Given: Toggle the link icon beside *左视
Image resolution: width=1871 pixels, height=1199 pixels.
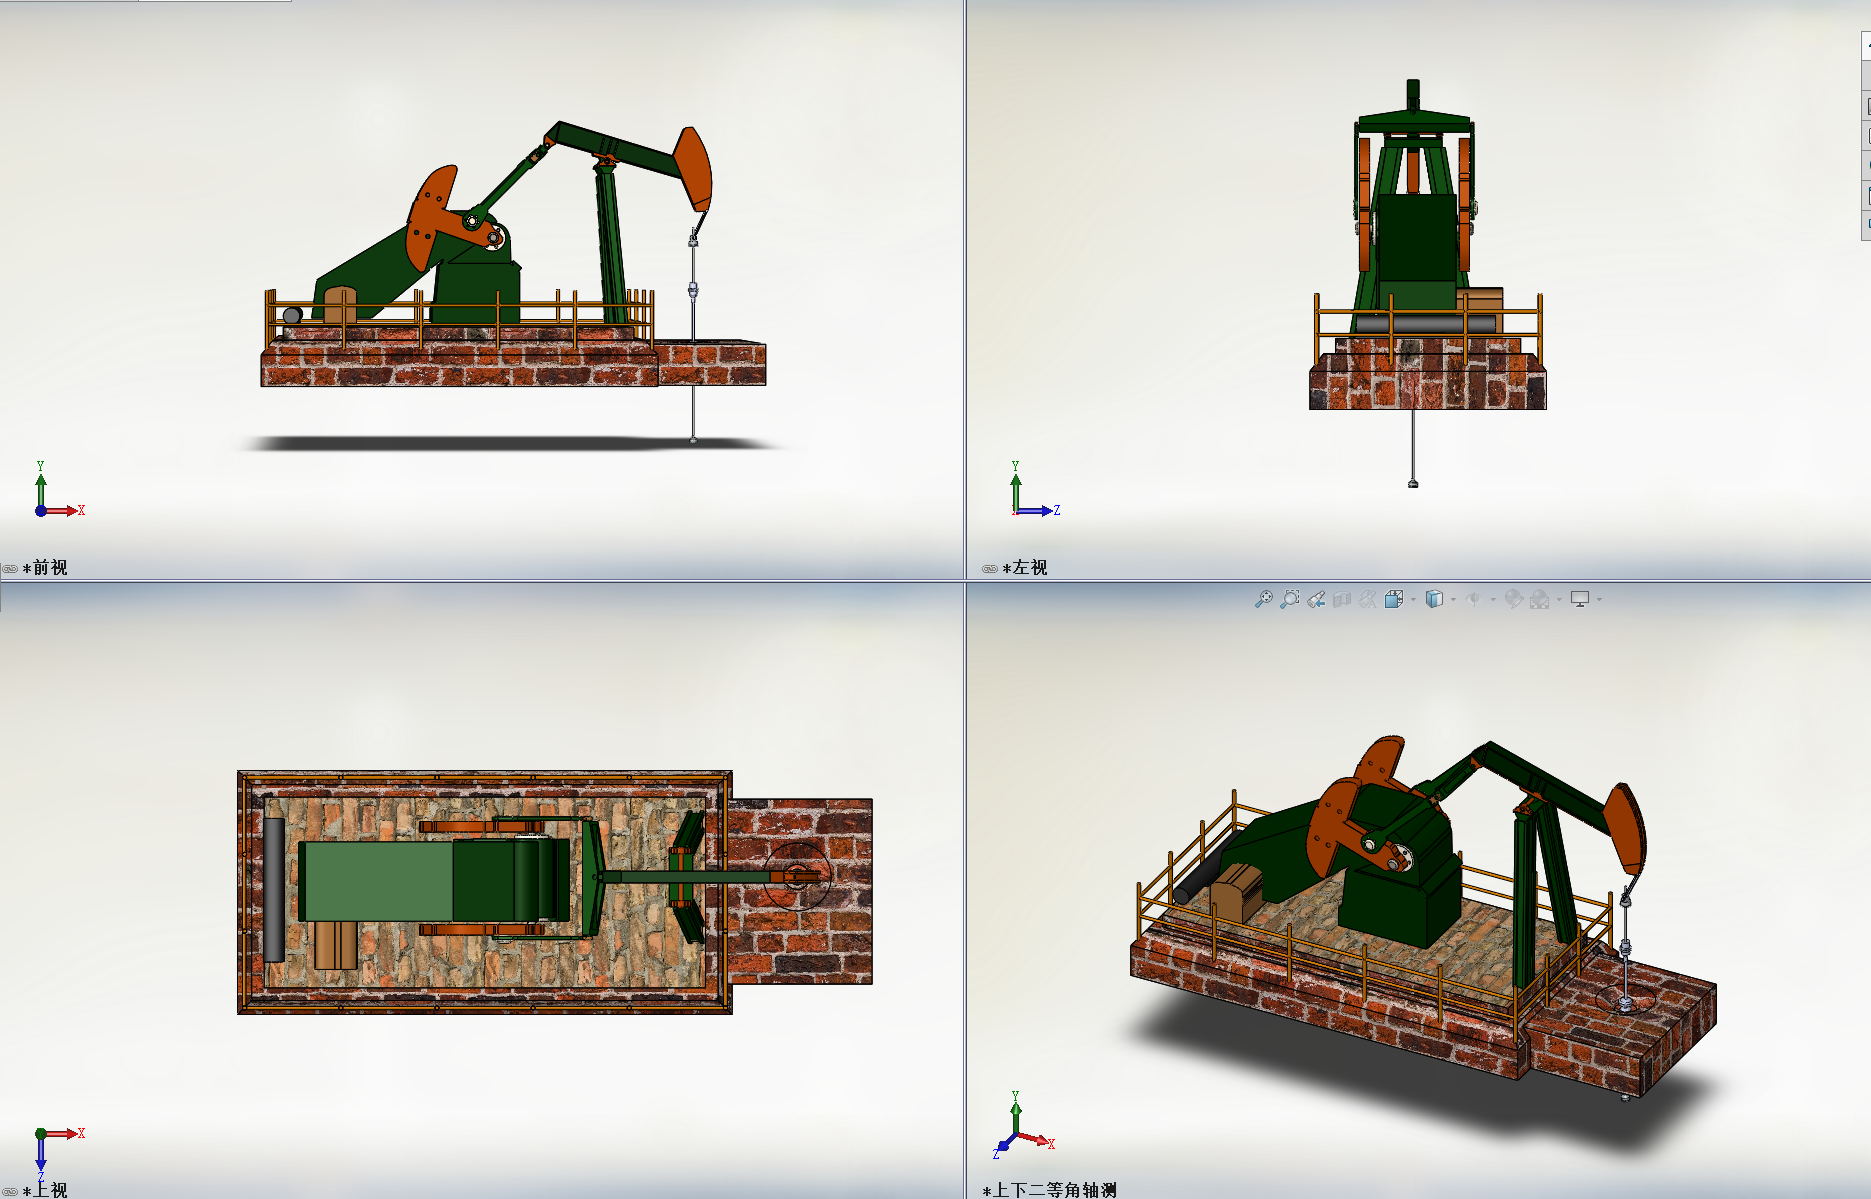Looking at the screenshot, I should coord(990,568).
